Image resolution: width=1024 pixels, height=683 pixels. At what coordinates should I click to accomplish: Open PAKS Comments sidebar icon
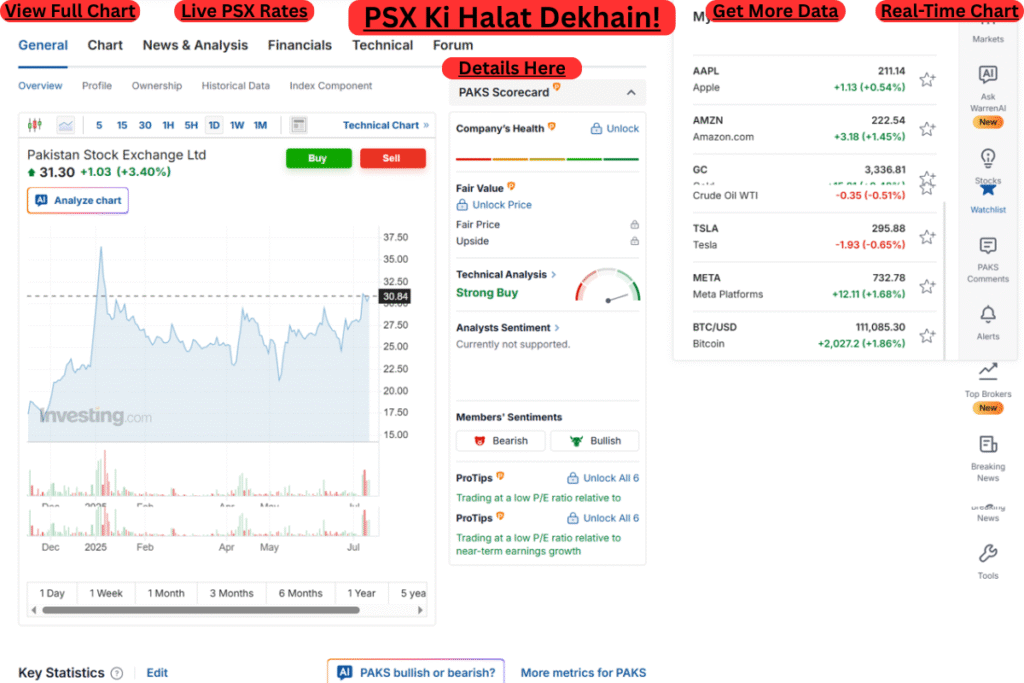[988, 245]
